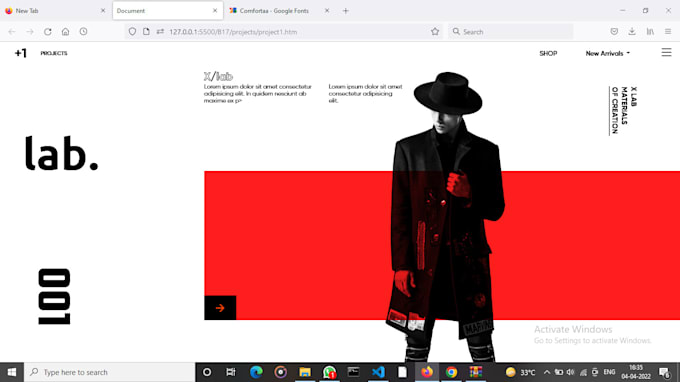Click the large lab. title
This screenshot has height=382, width=680.
[x=62, y=153]
